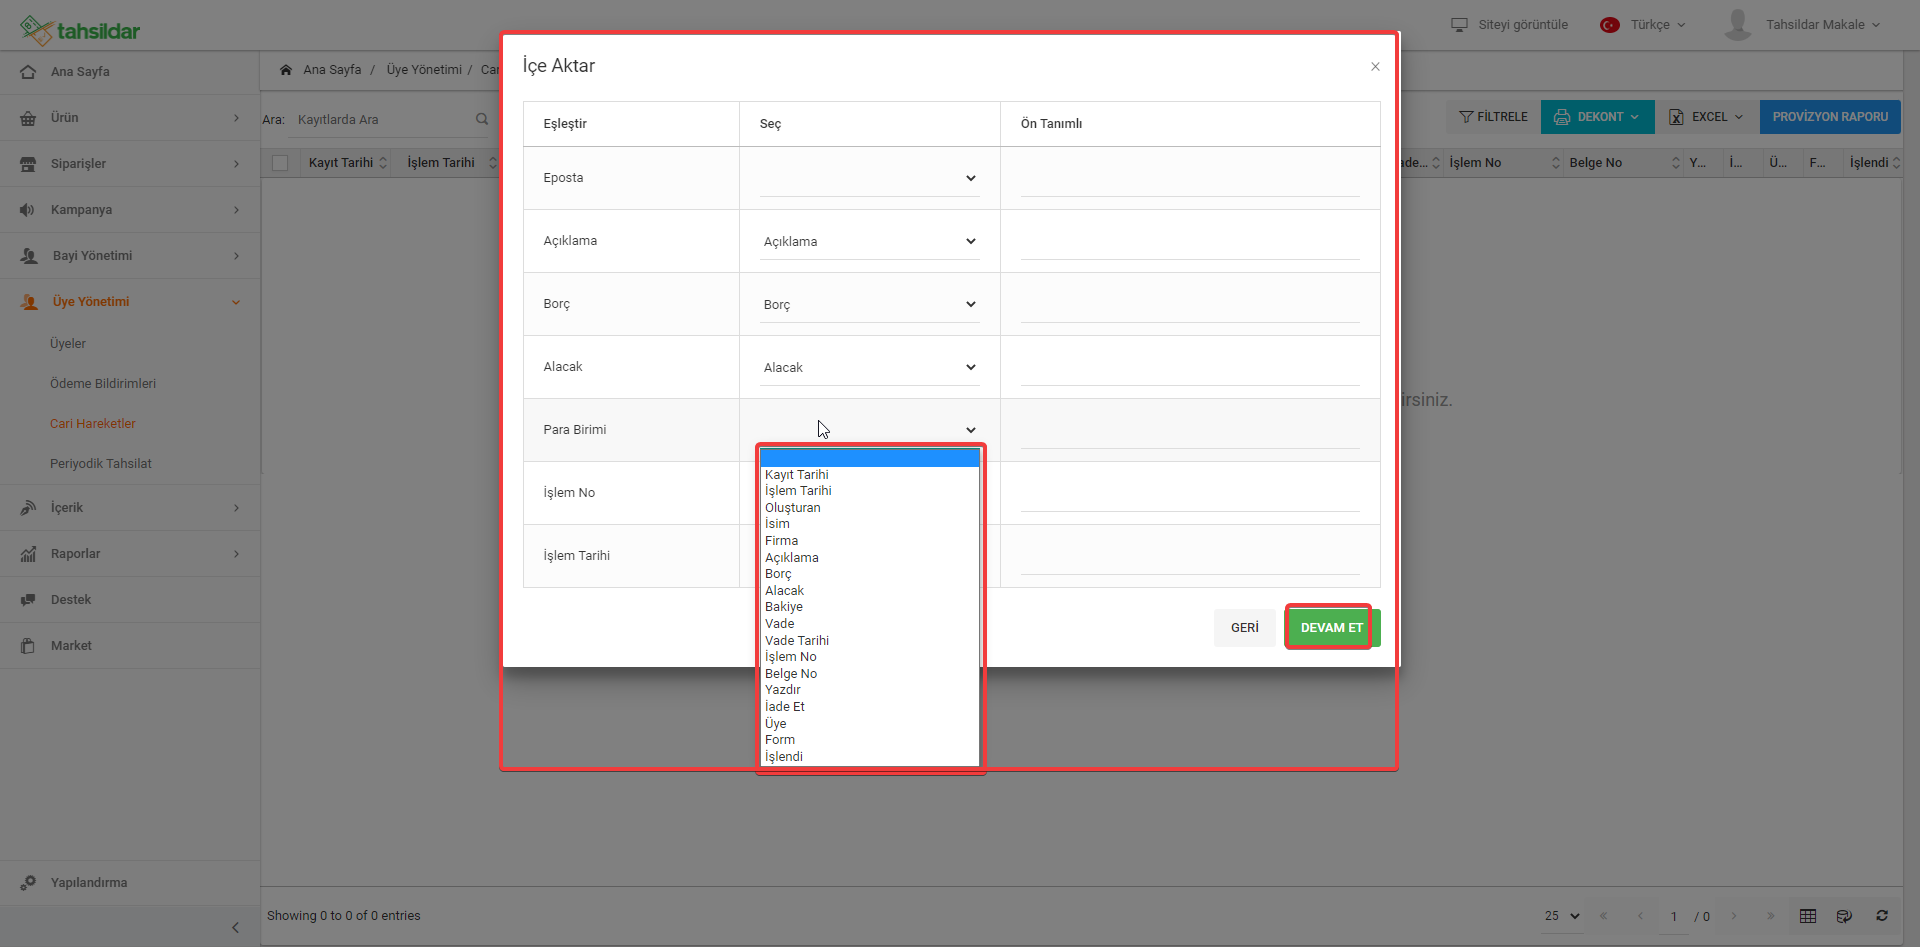Choose Kayıt Tarihi from the list

point(869,475)
